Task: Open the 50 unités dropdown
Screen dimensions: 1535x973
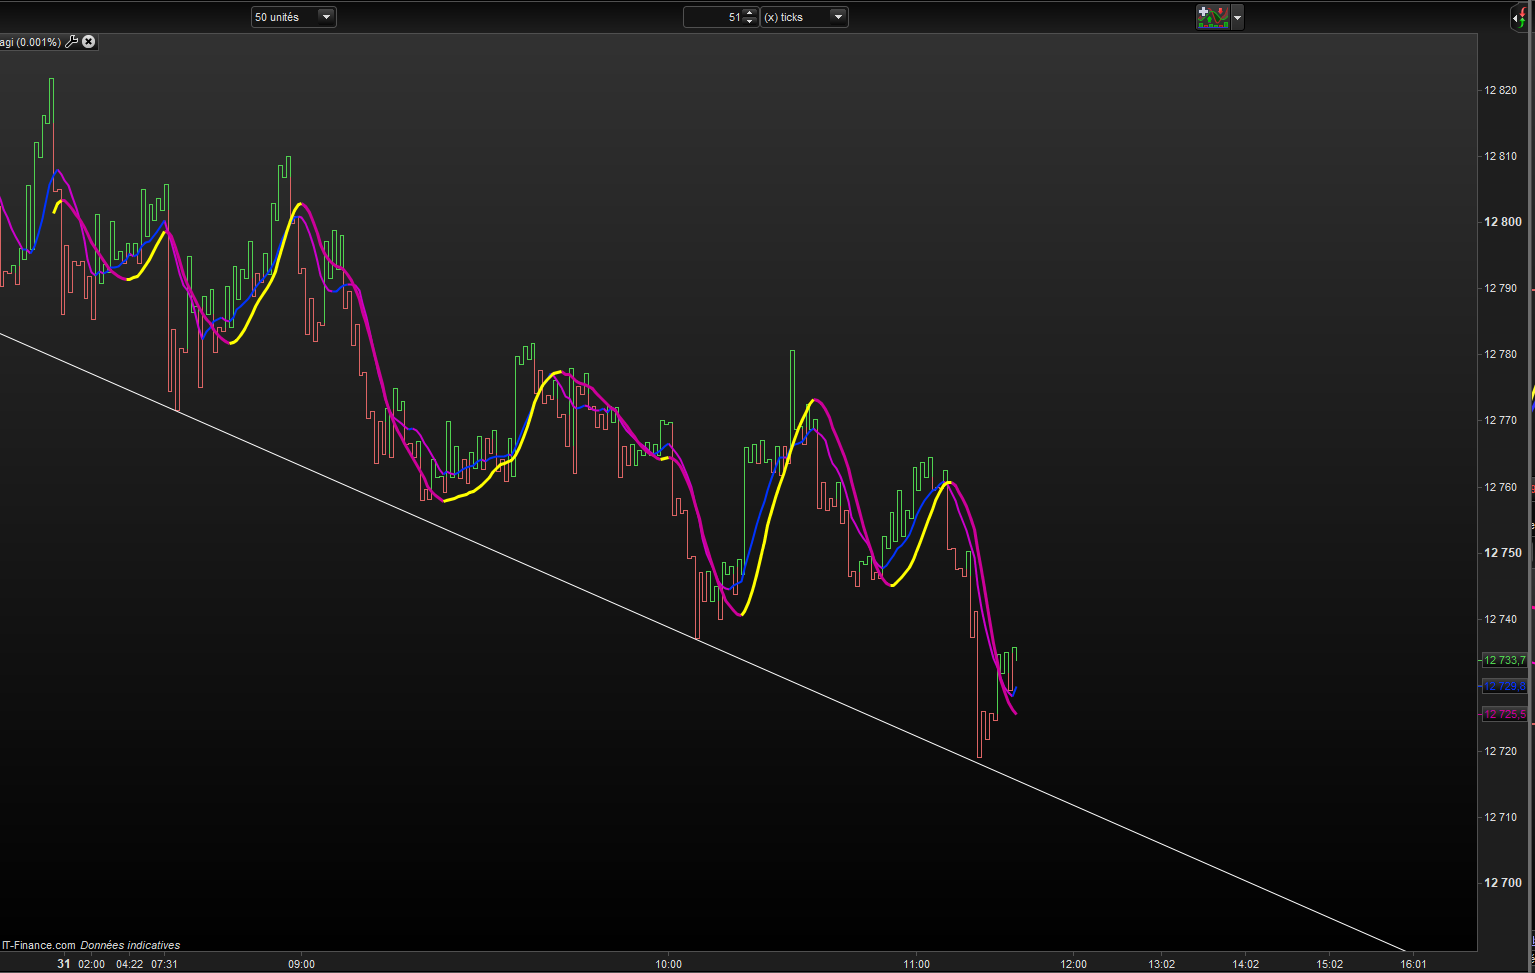Action: tap(293, 17)
